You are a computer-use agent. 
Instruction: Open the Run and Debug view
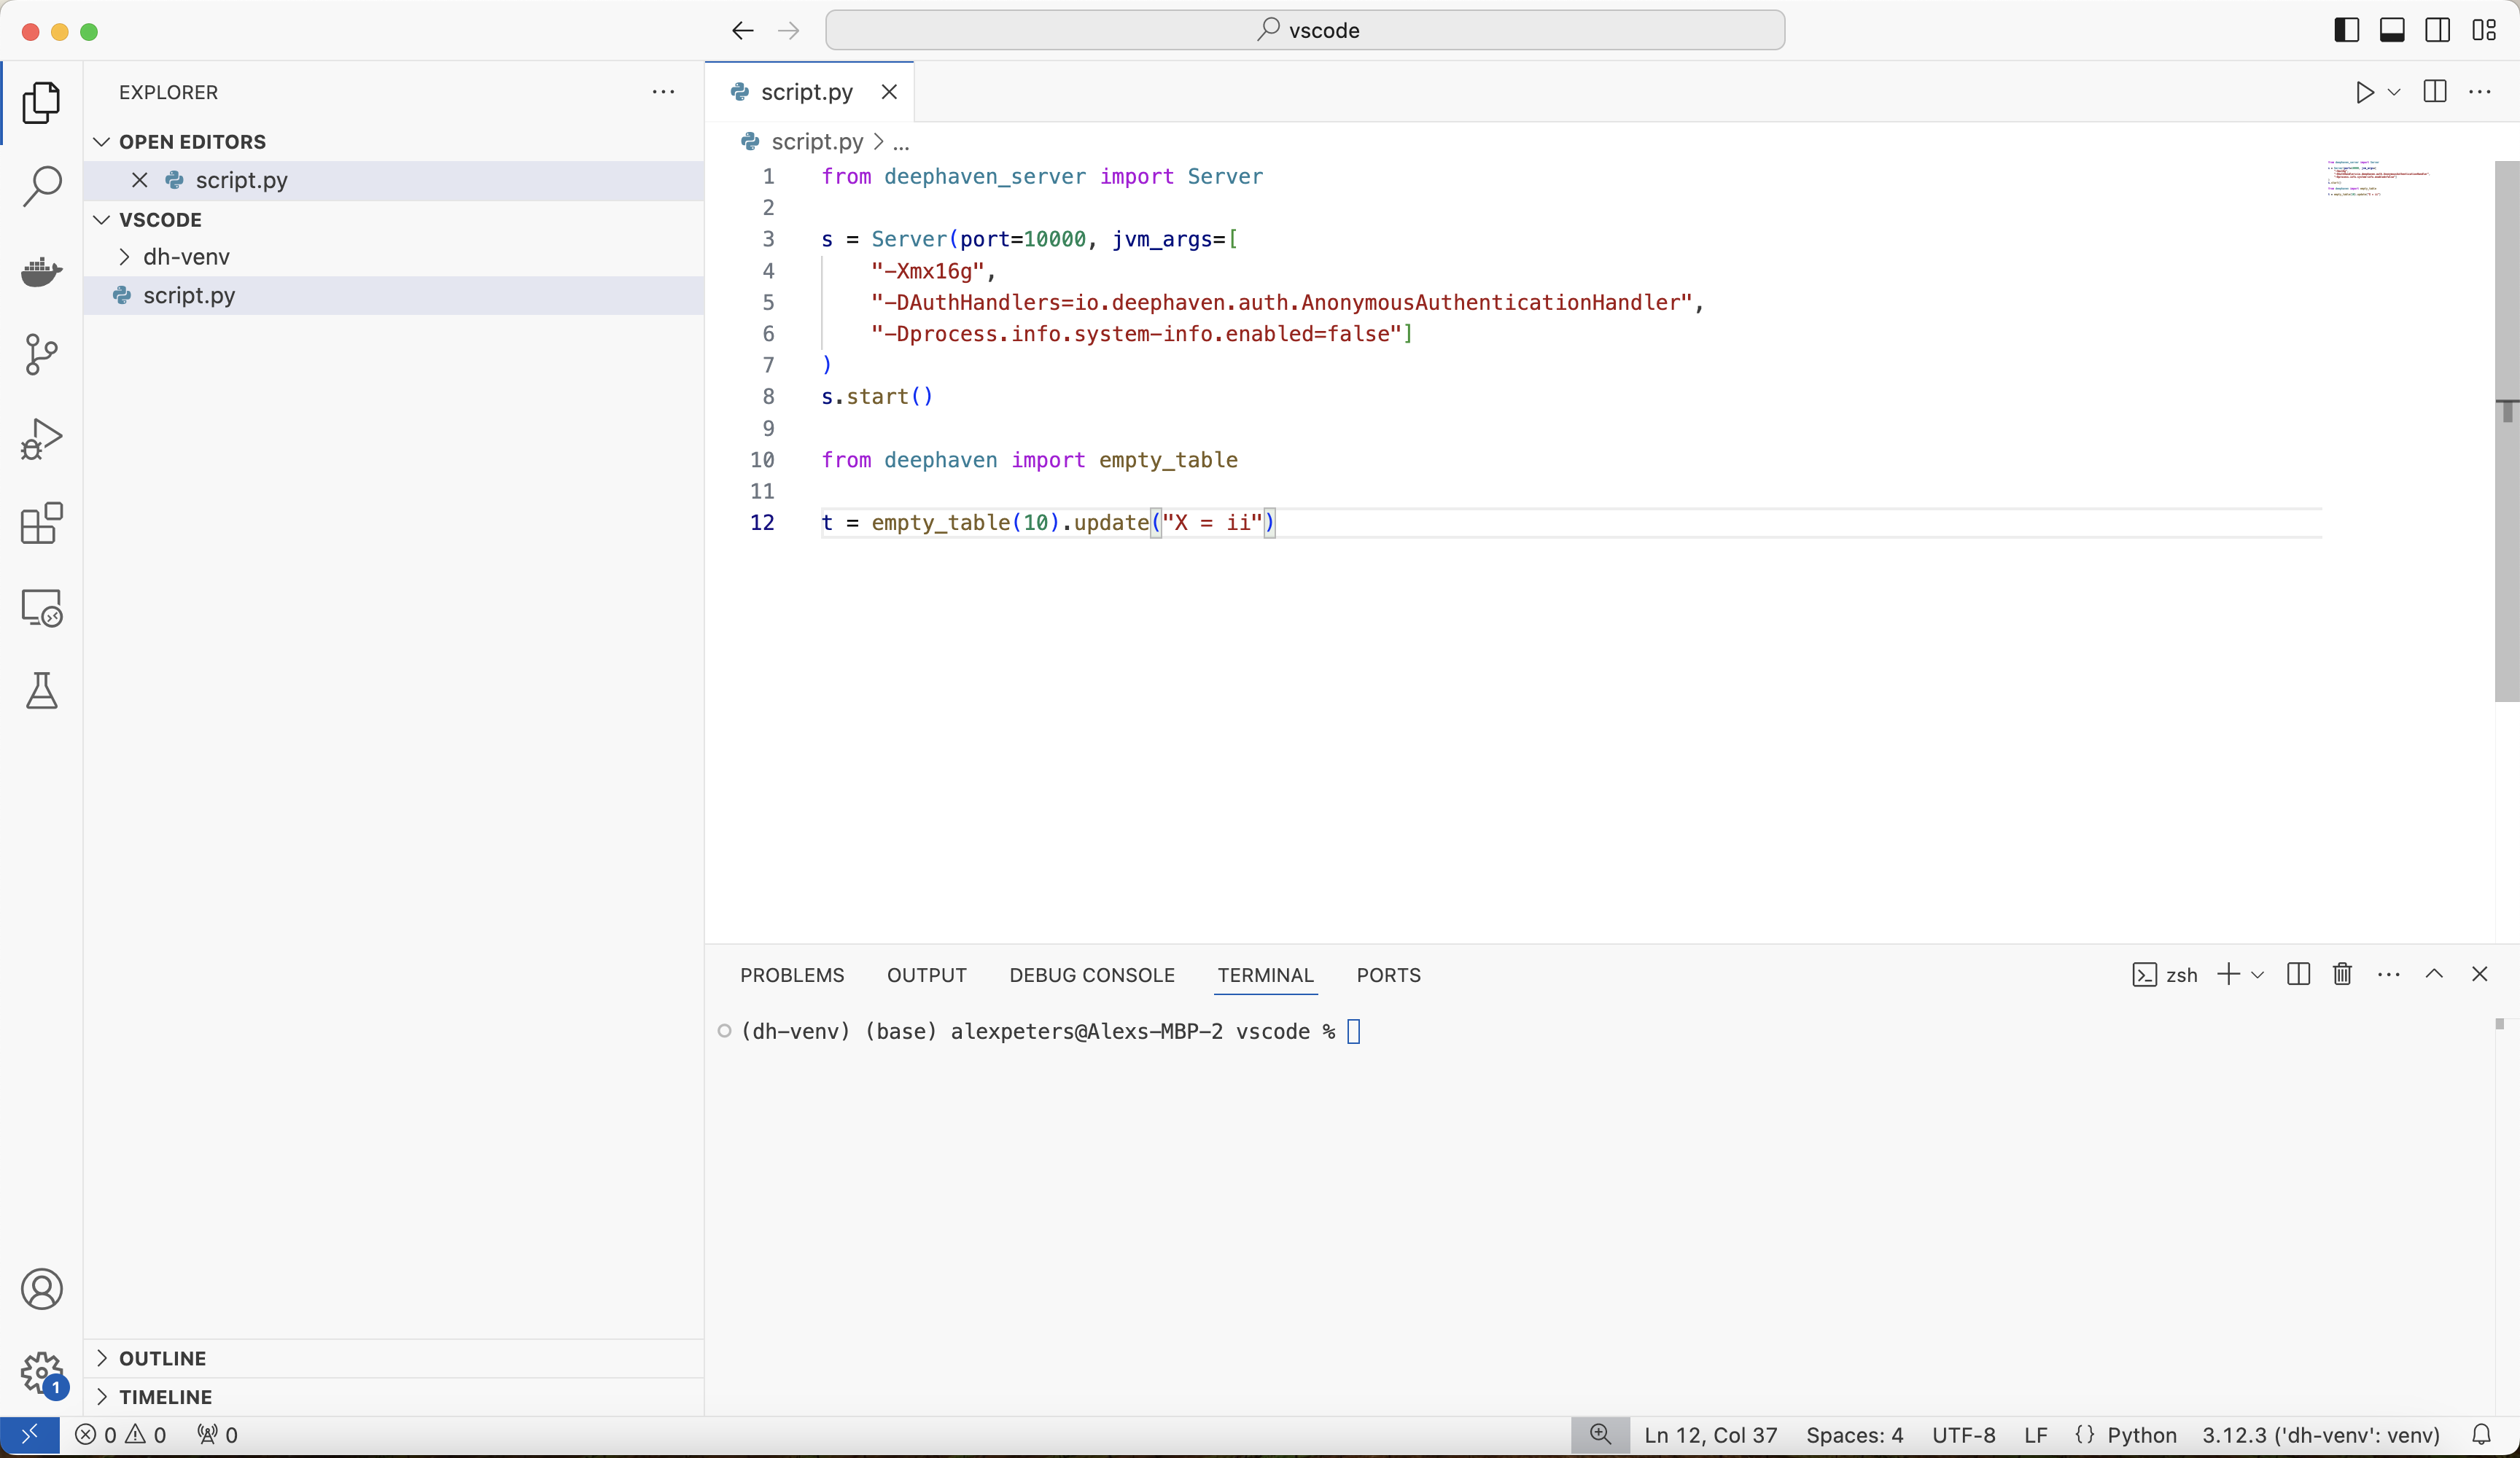[41, 439]
